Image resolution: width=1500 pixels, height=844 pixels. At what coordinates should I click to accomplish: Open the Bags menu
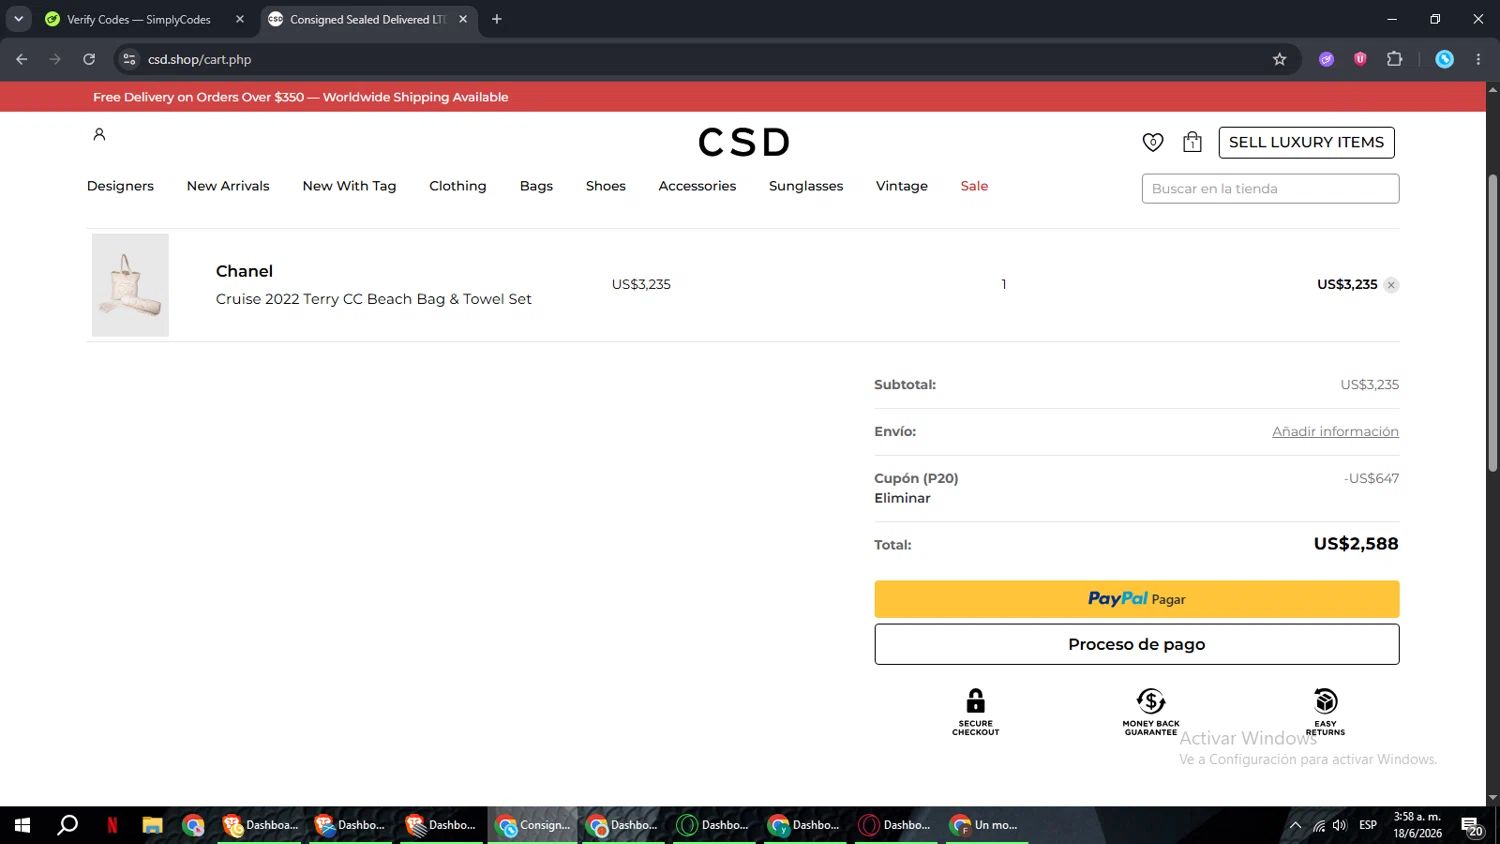click(536, 186)
